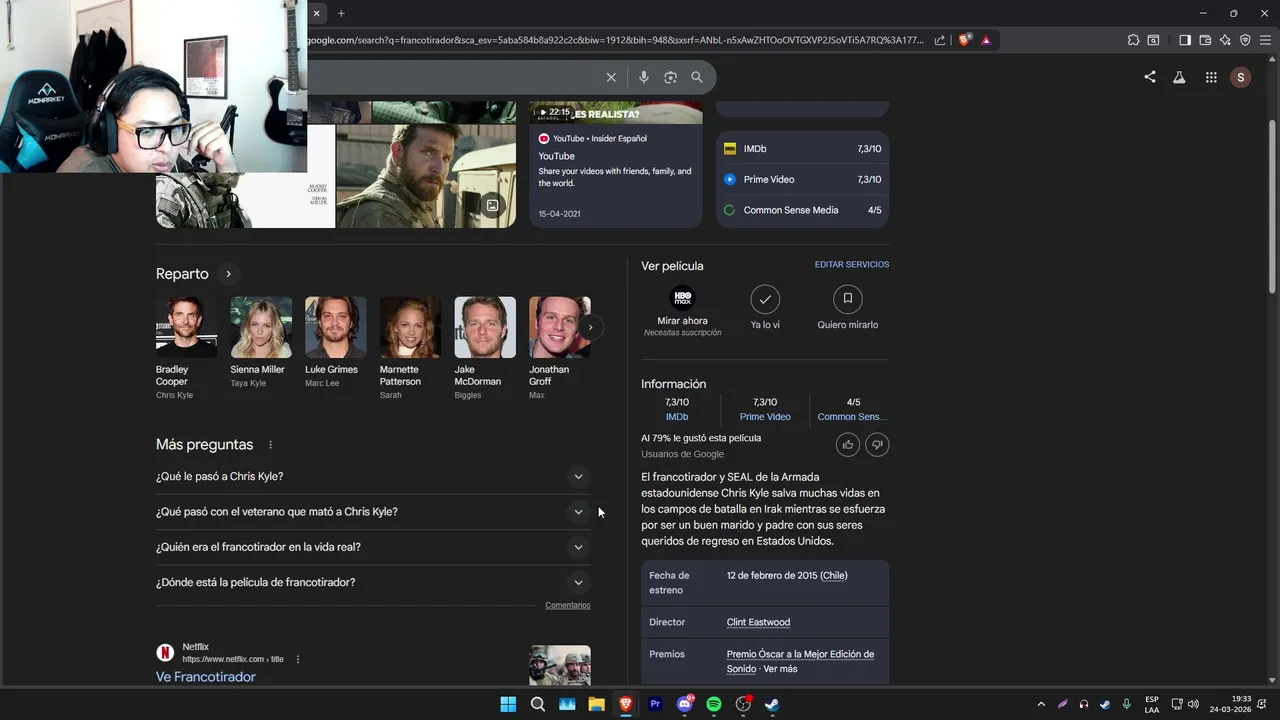Click Google results share icon

(1150, 77)
